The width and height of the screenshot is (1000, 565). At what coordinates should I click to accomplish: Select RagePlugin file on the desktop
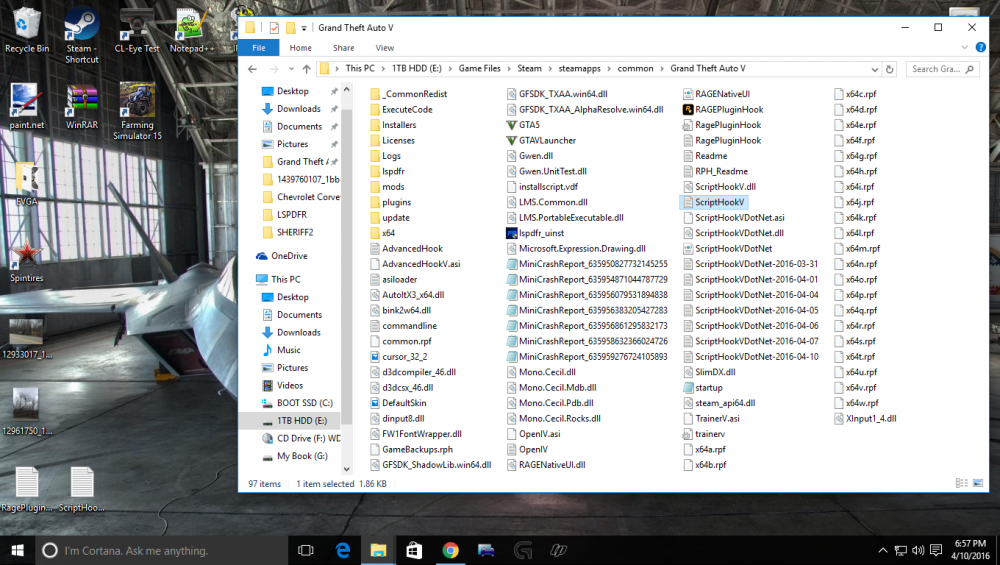(x=26, y=490)
